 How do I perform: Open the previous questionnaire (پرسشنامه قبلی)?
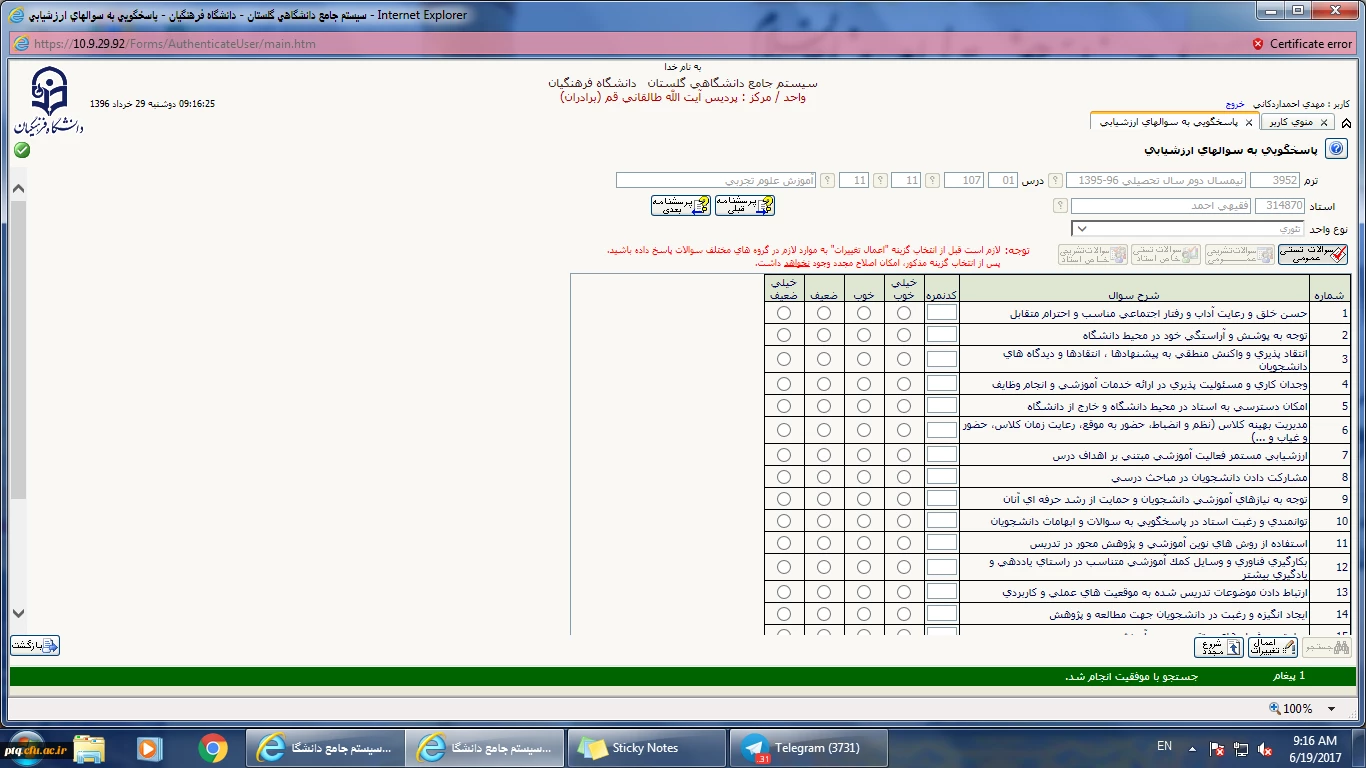click(x=745, y=205)
